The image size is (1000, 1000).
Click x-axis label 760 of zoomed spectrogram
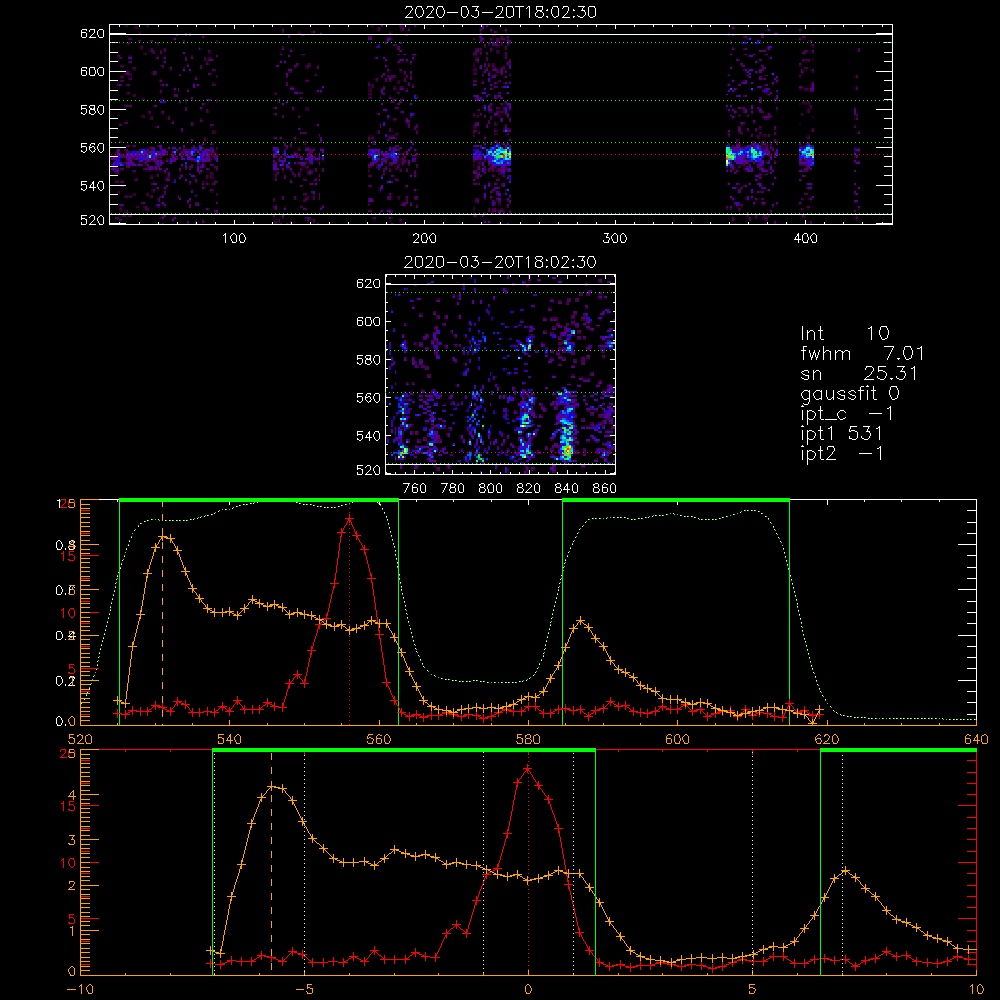pyautogui.click(x=415, y=489)
